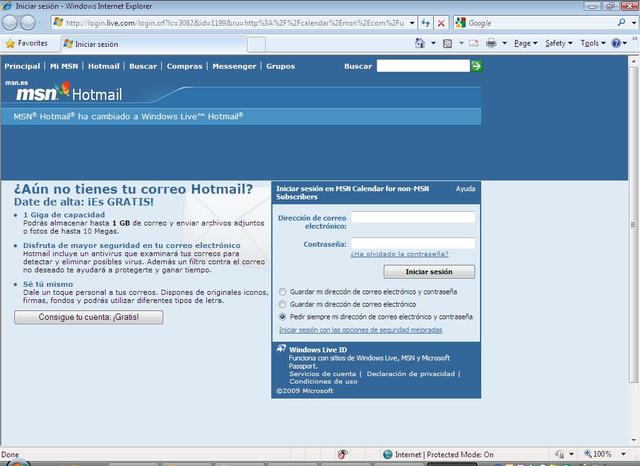Click the green arrow Buscar go button
The width and height of the screenshot is (640, 466).
(476, 66)
